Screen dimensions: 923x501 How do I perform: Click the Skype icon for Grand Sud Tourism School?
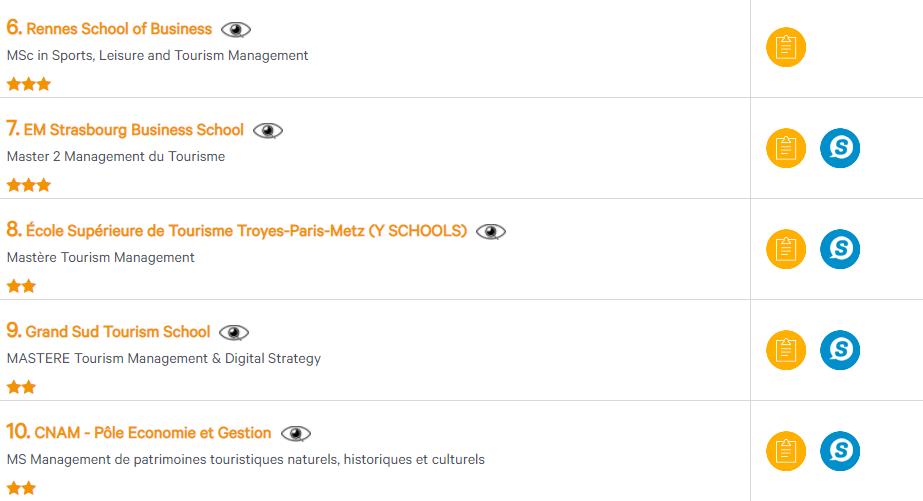[840, 350]
